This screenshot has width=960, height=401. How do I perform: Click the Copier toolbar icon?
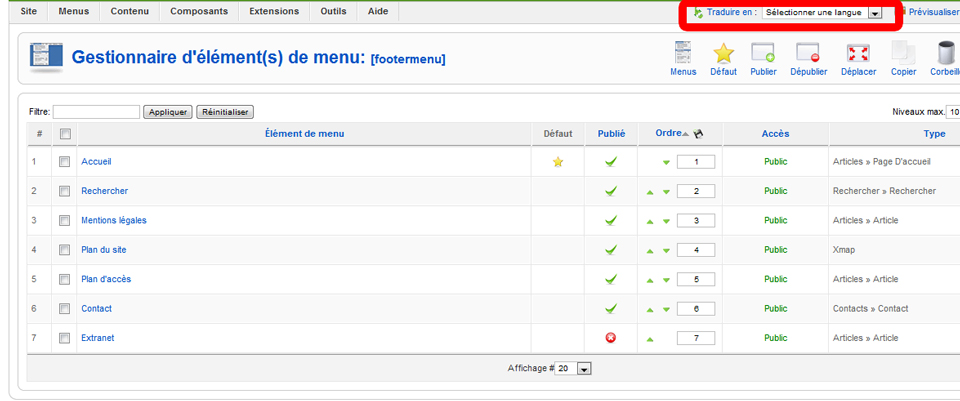[904, 58]
